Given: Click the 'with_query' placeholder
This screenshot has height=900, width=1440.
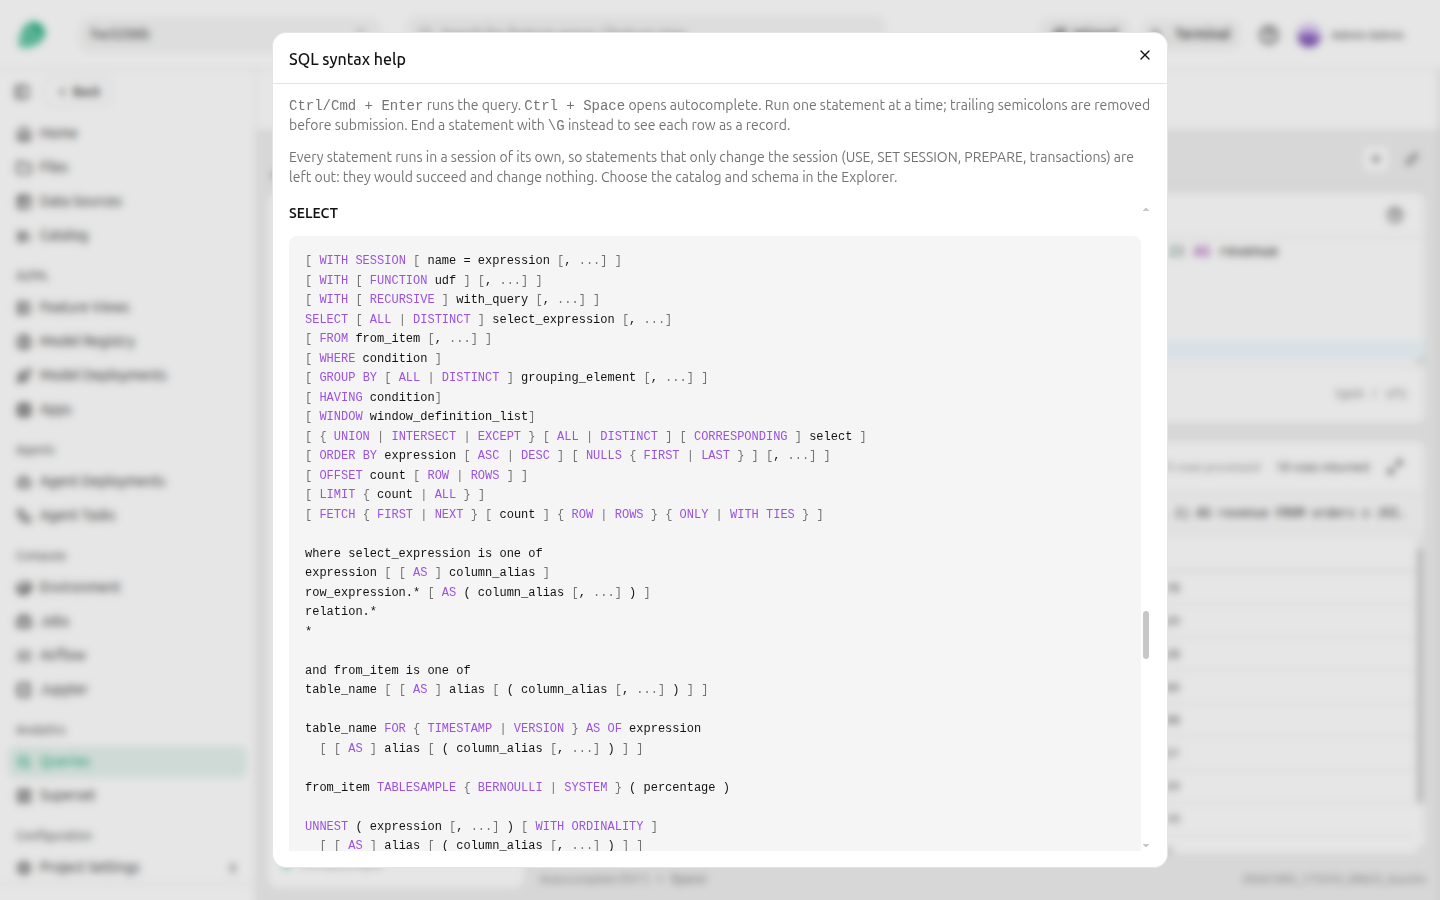Looking at the screenshot, I should (x=492, y=299).
